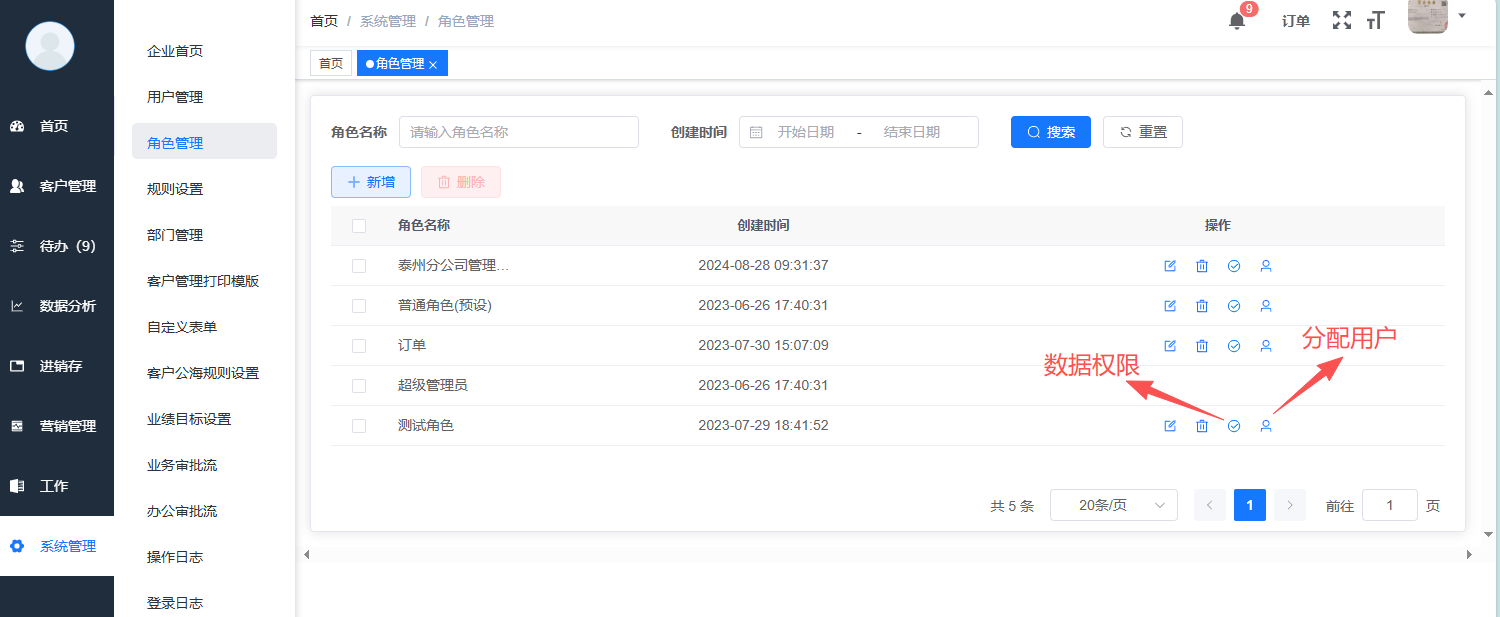1500x617 pixels.
Task: Delete the 普通角色(预设) role
Action: (x=1202, y=306)
